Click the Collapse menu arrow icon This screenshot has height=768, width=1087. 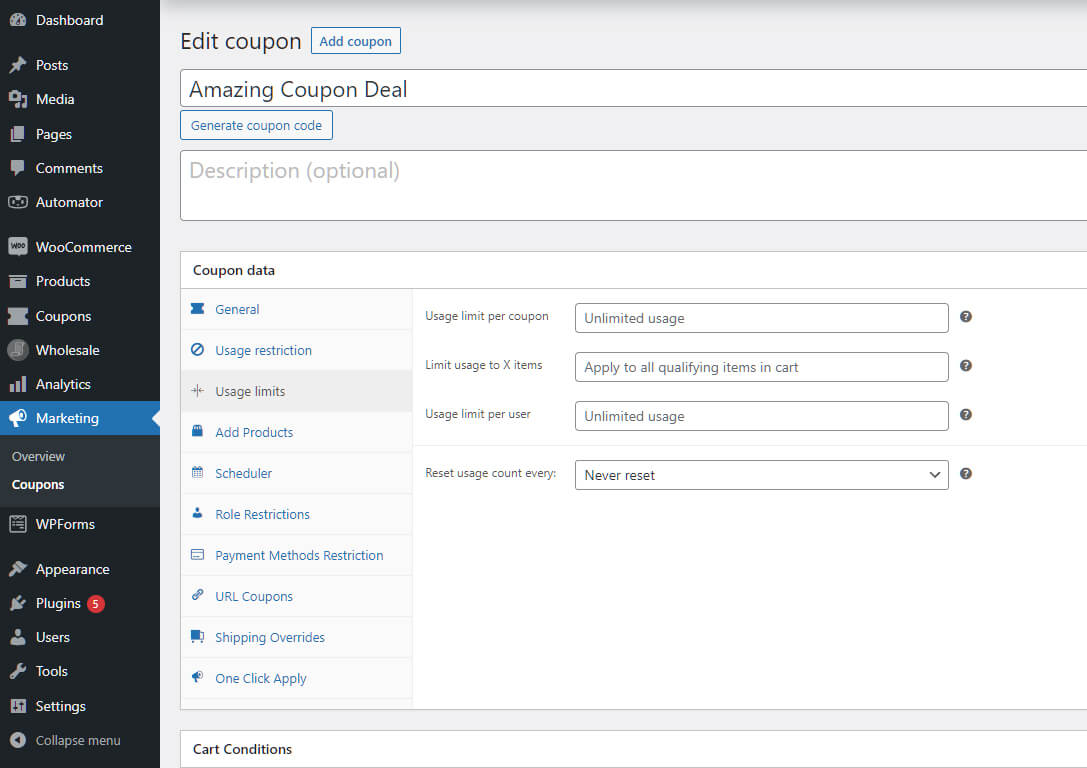coord(17,741)
